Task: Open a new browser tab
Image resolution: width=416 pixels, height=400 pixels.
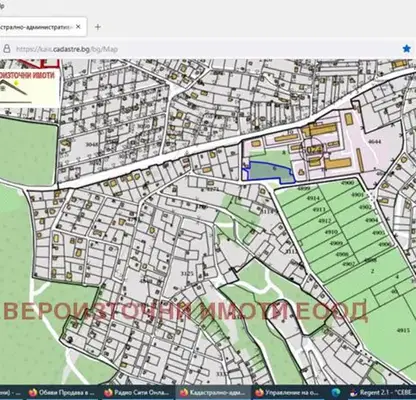Action: (x=98, y=27)
